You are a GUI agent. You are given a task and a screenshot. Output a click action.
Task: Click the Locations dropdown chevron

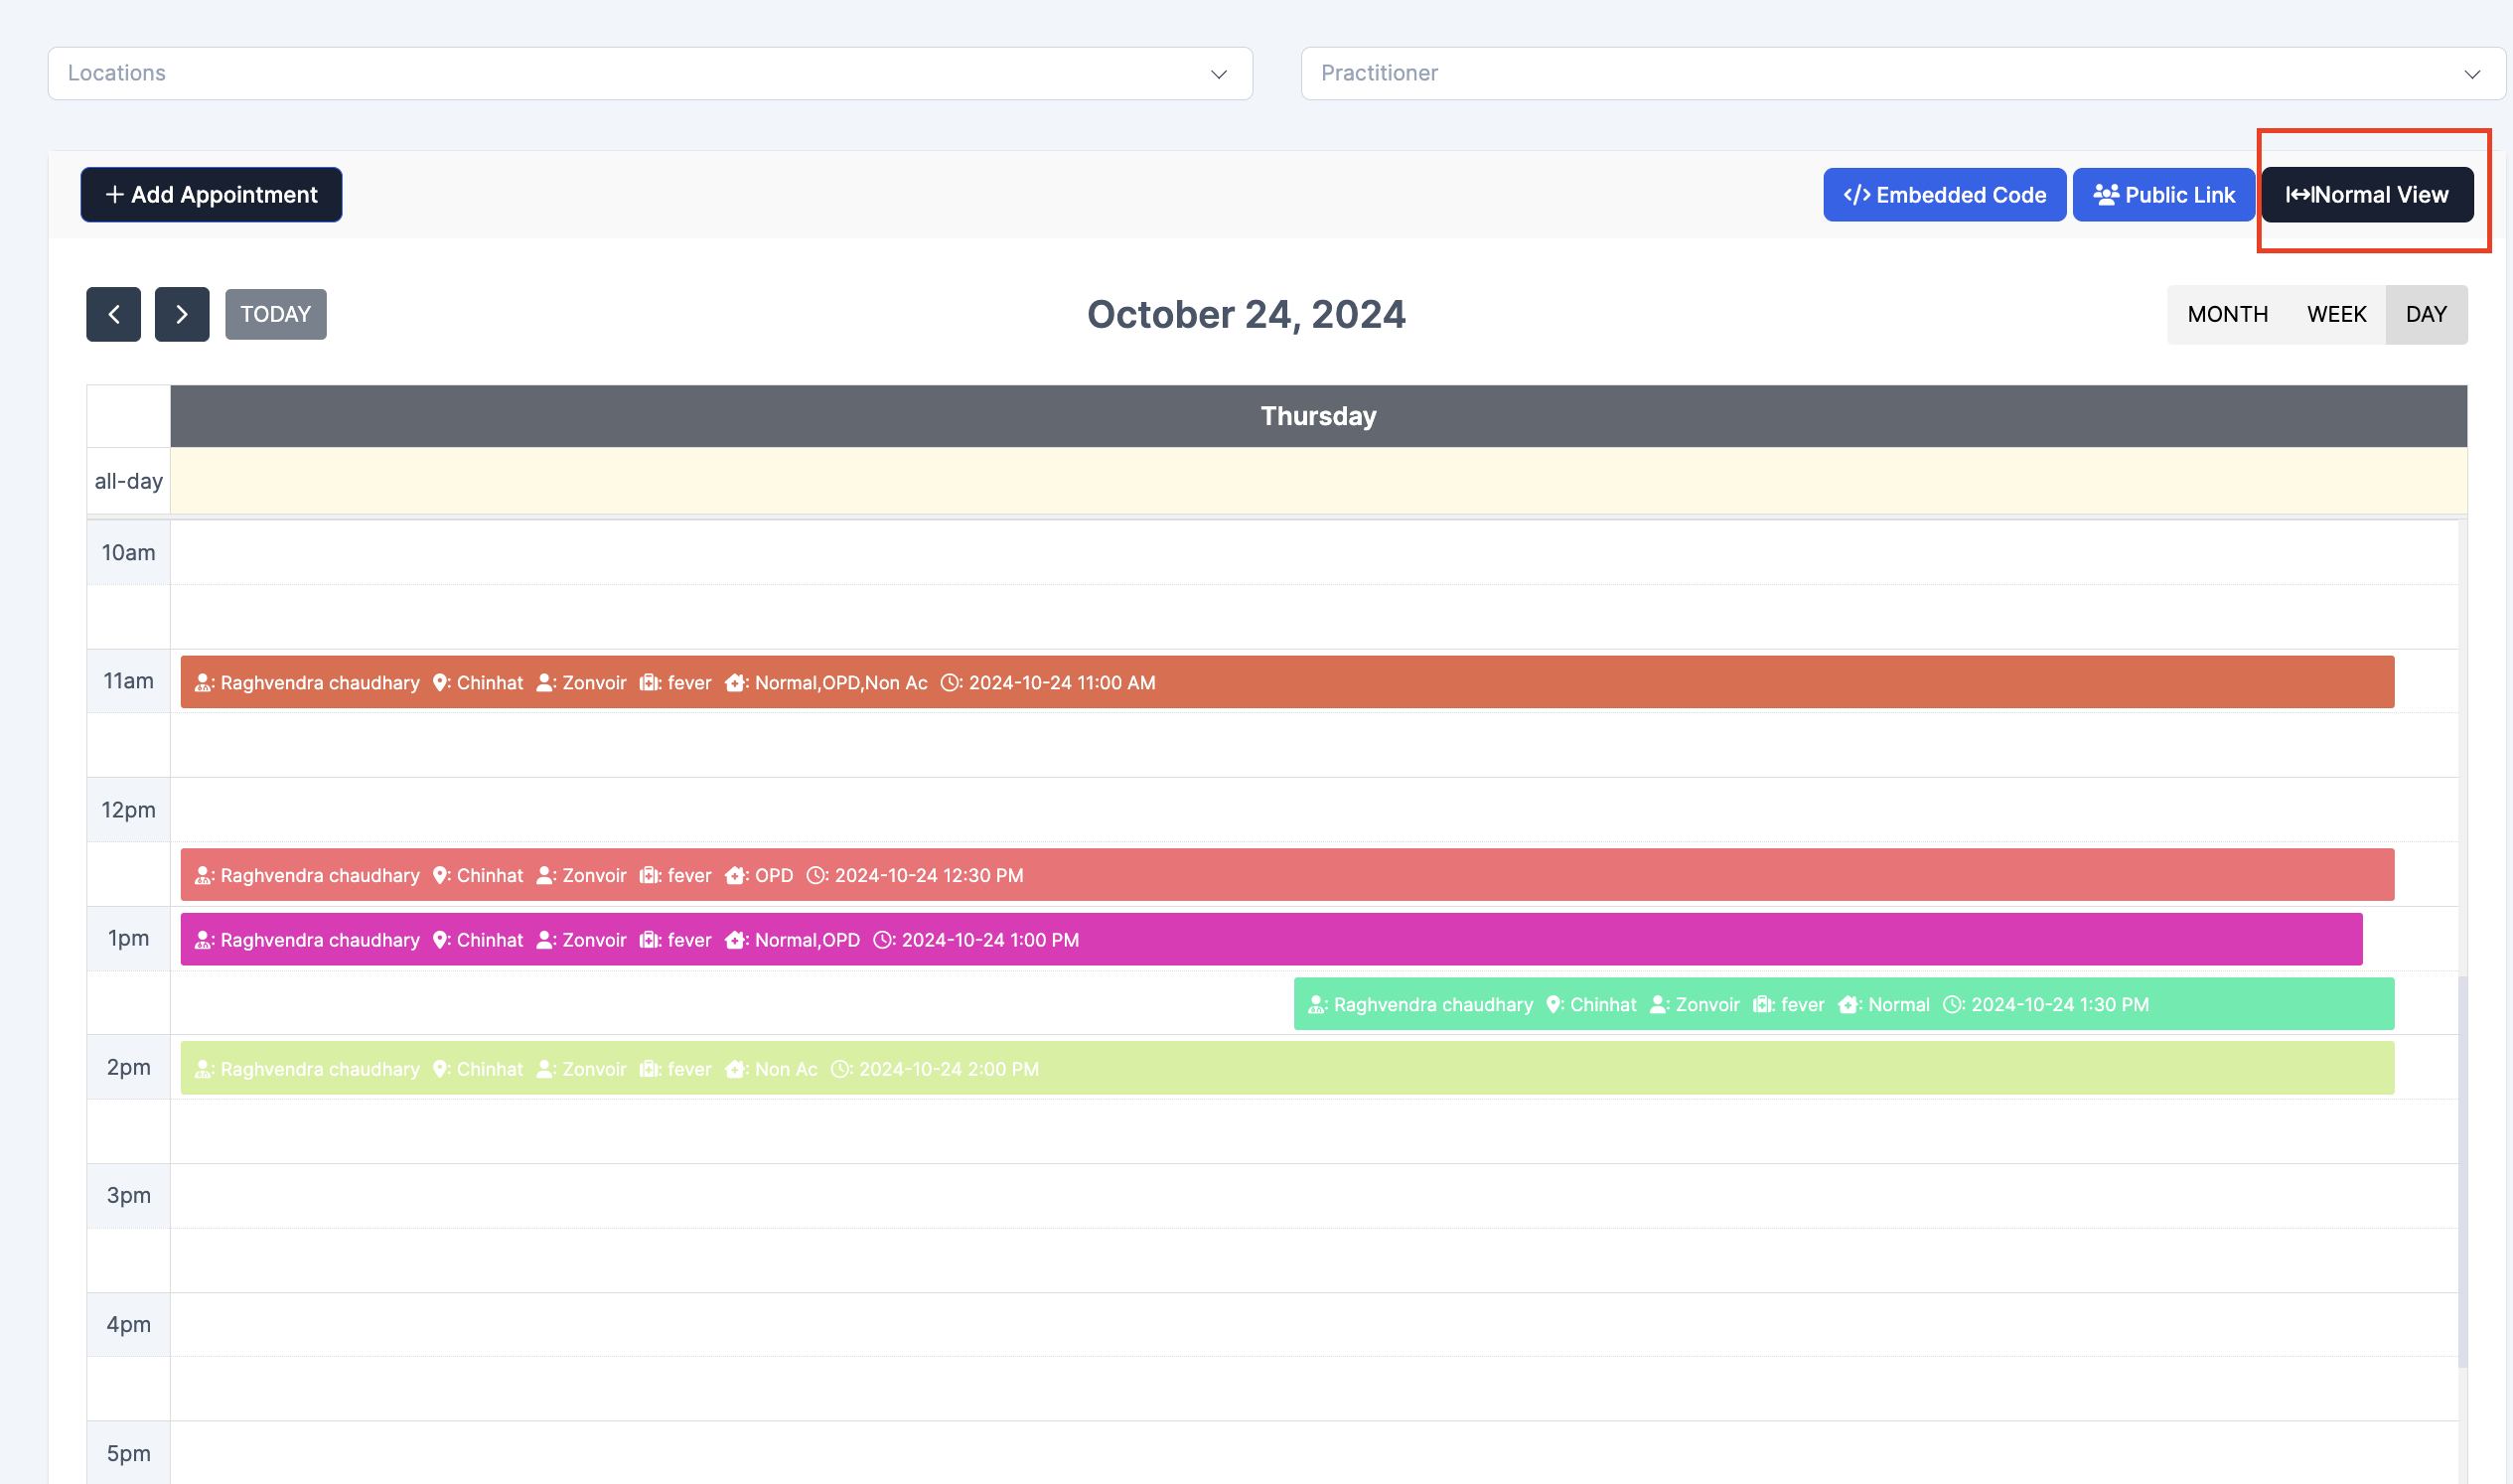coord(1218,75)
